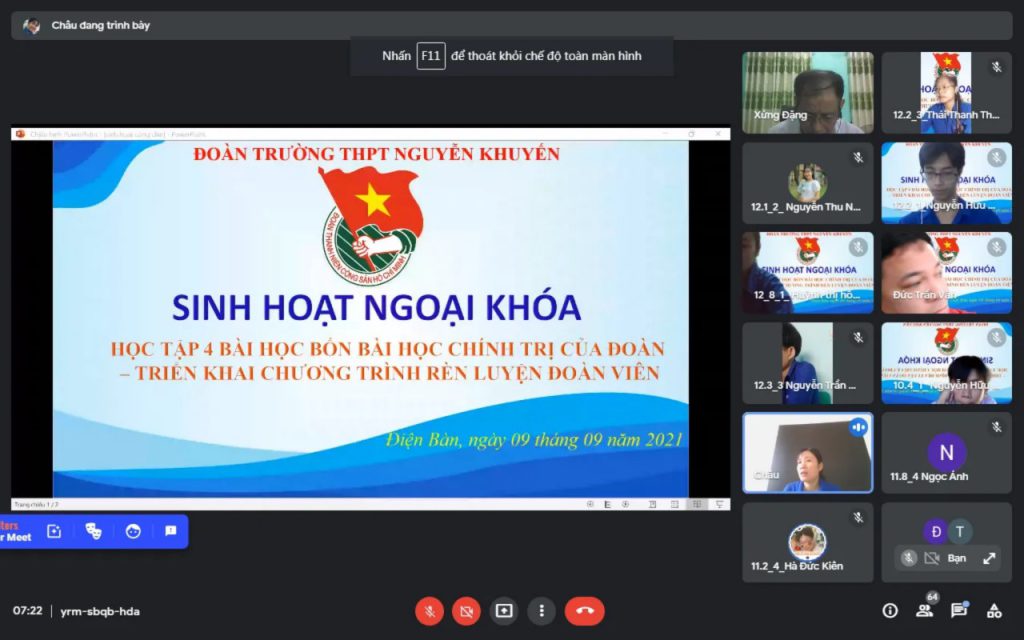Click the slide heading ĐOÀN TRƯỜNG THPT NGUYỄN KHUYẾN

[377, 154]
